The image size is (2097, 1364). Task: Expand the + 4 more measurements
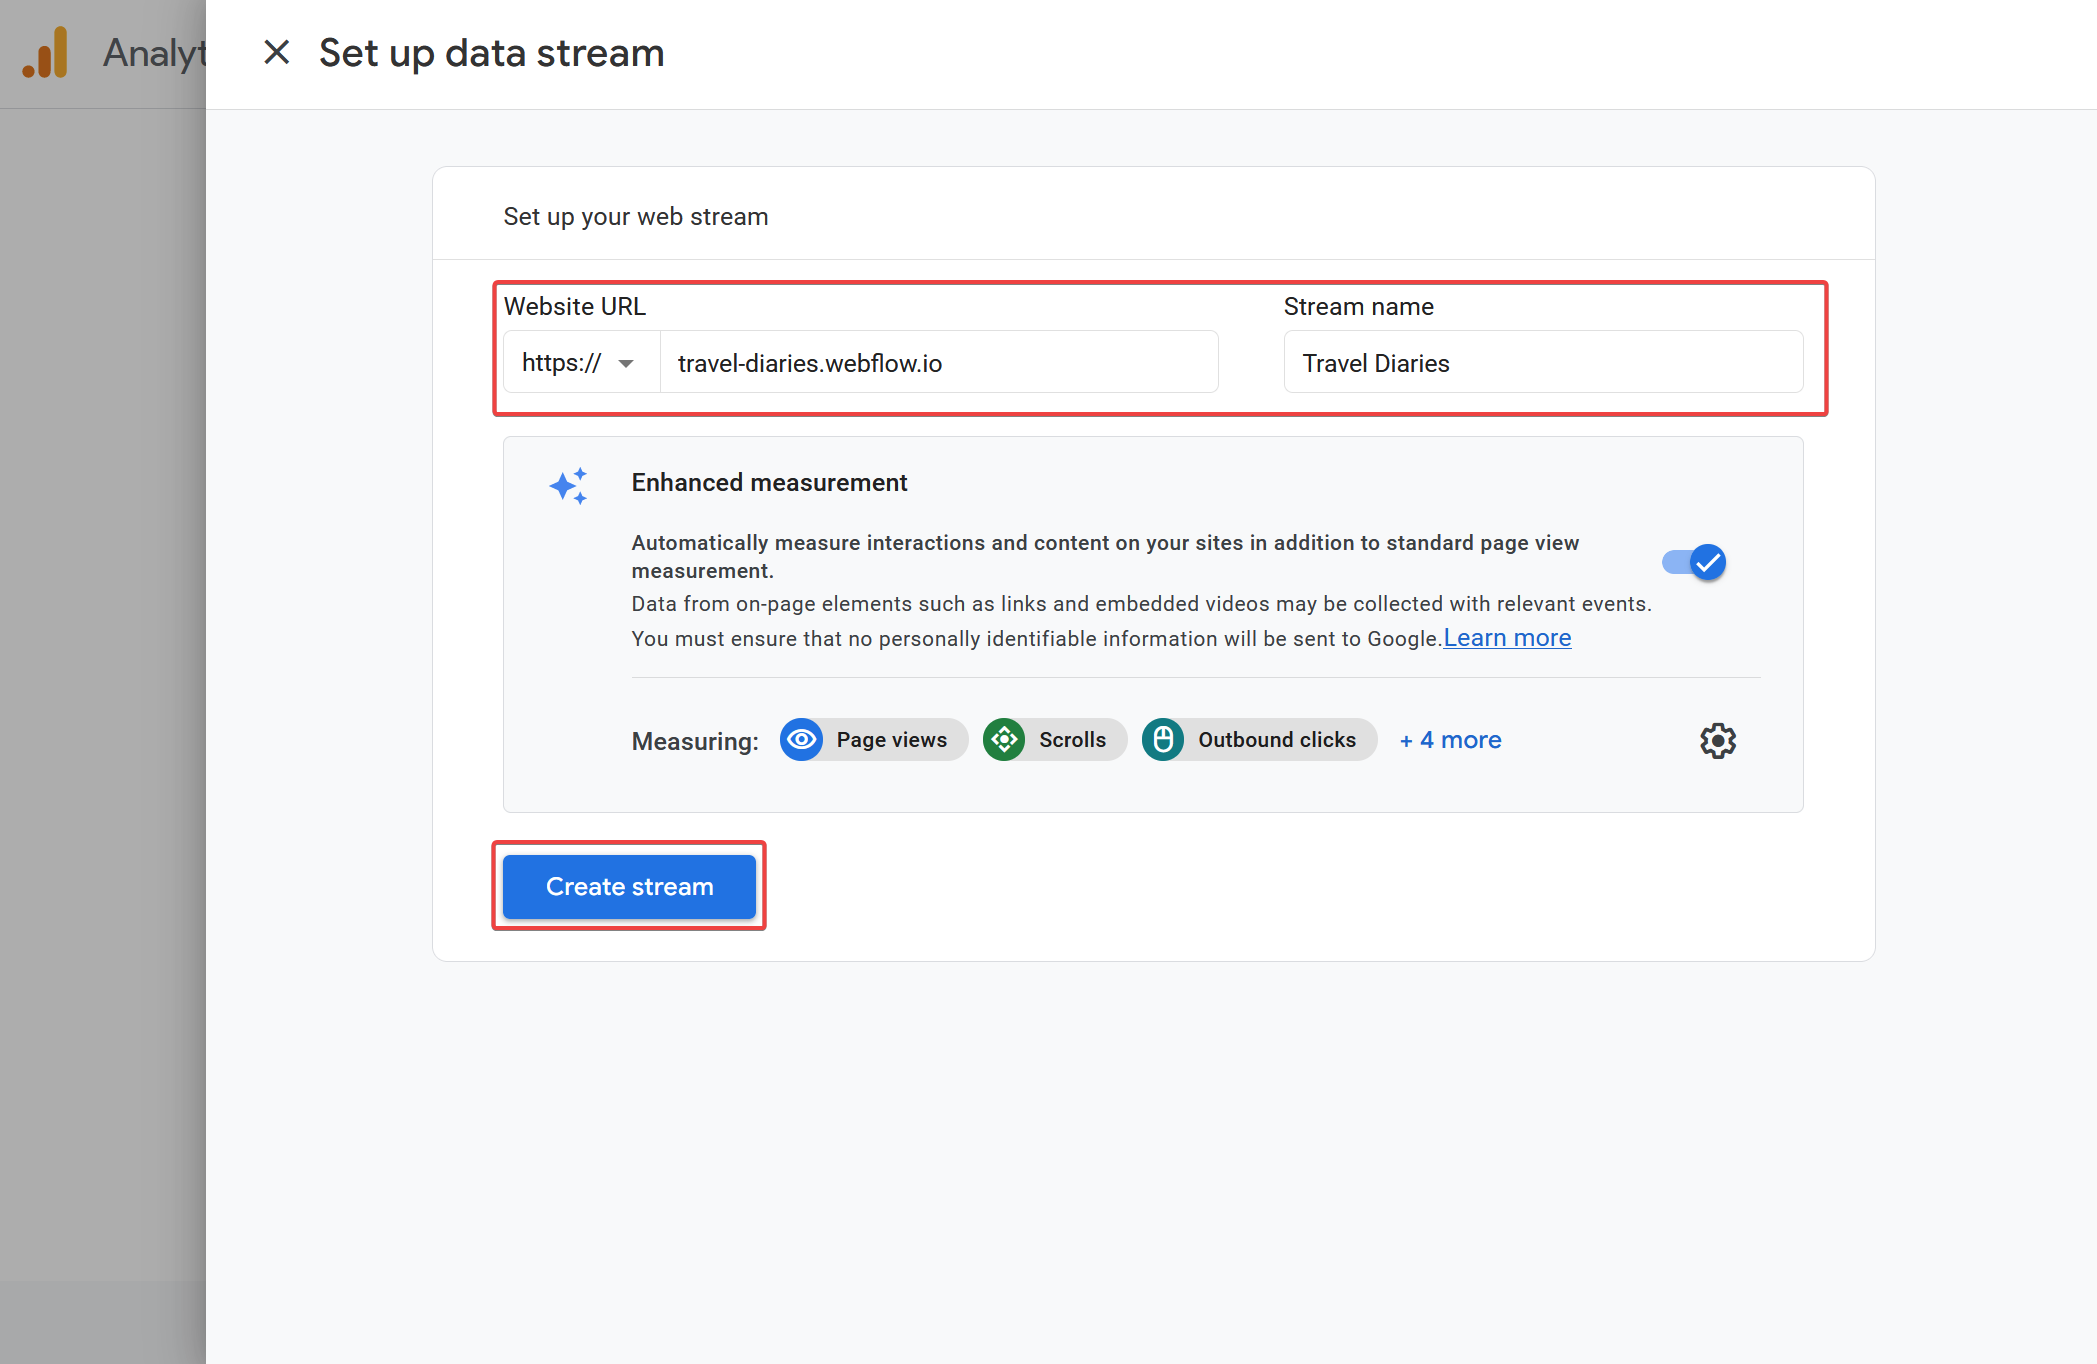pyautogui.click(x=1450, y=740)
